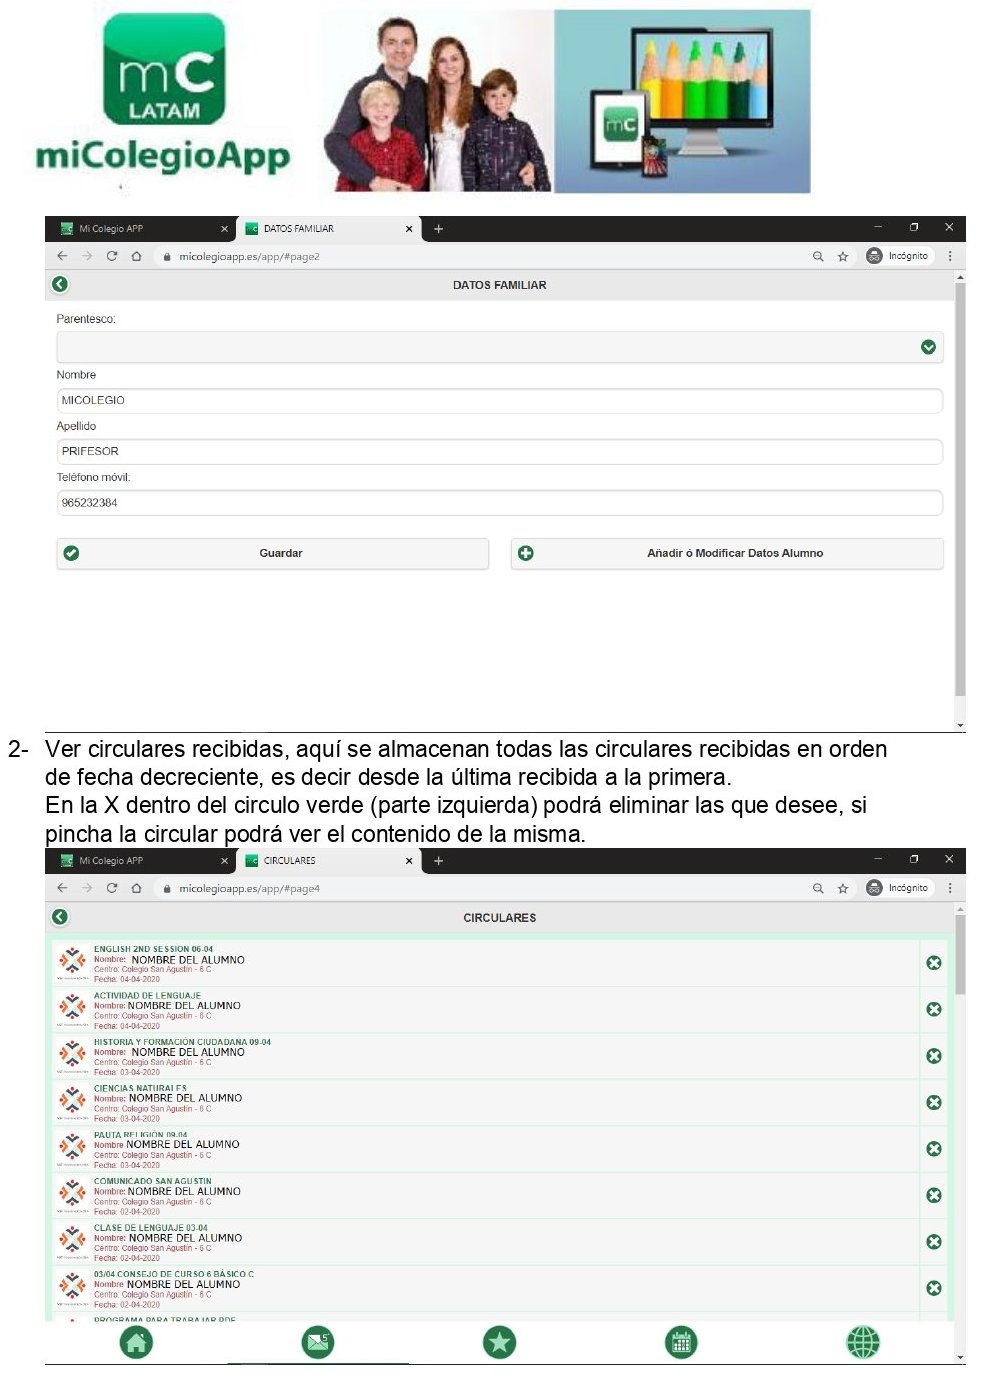Close the DATOS FAMILIAR browser tab
The image size is (988, 1386).
point(409,229)
